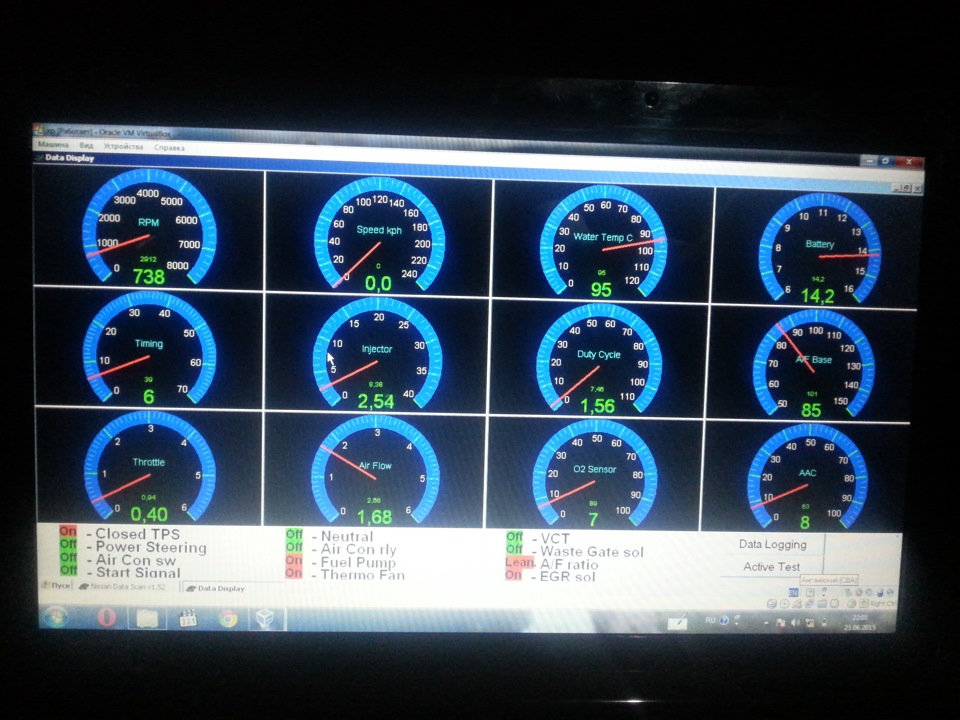Viewport: 960px width, 720px height.
Task: Click the duty cycle value 1,56
Action: pos(598,406)
